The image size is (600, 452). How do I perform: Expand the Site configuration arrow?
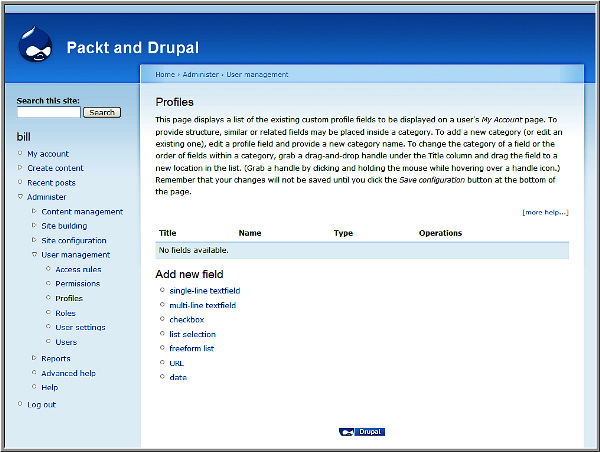point(34,240)
